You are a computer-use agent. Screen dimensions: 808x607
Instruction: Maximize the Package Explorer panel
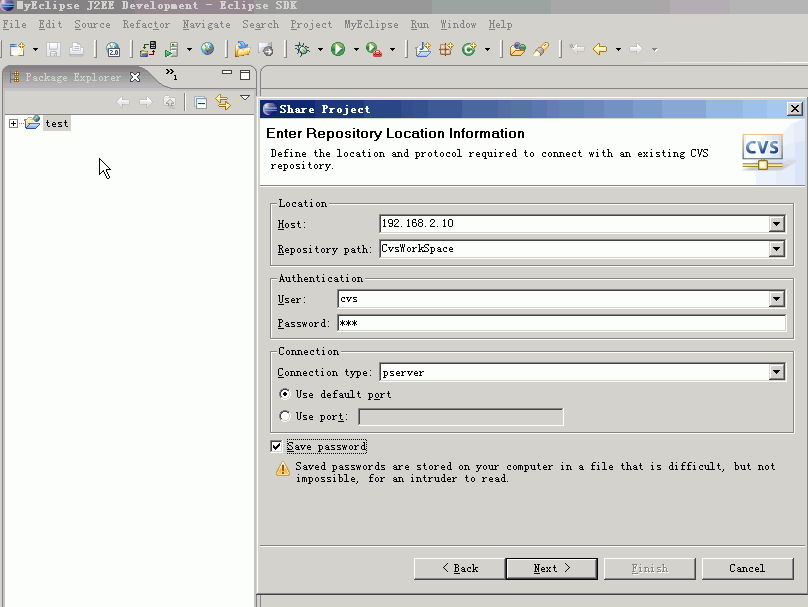point(245,75)
